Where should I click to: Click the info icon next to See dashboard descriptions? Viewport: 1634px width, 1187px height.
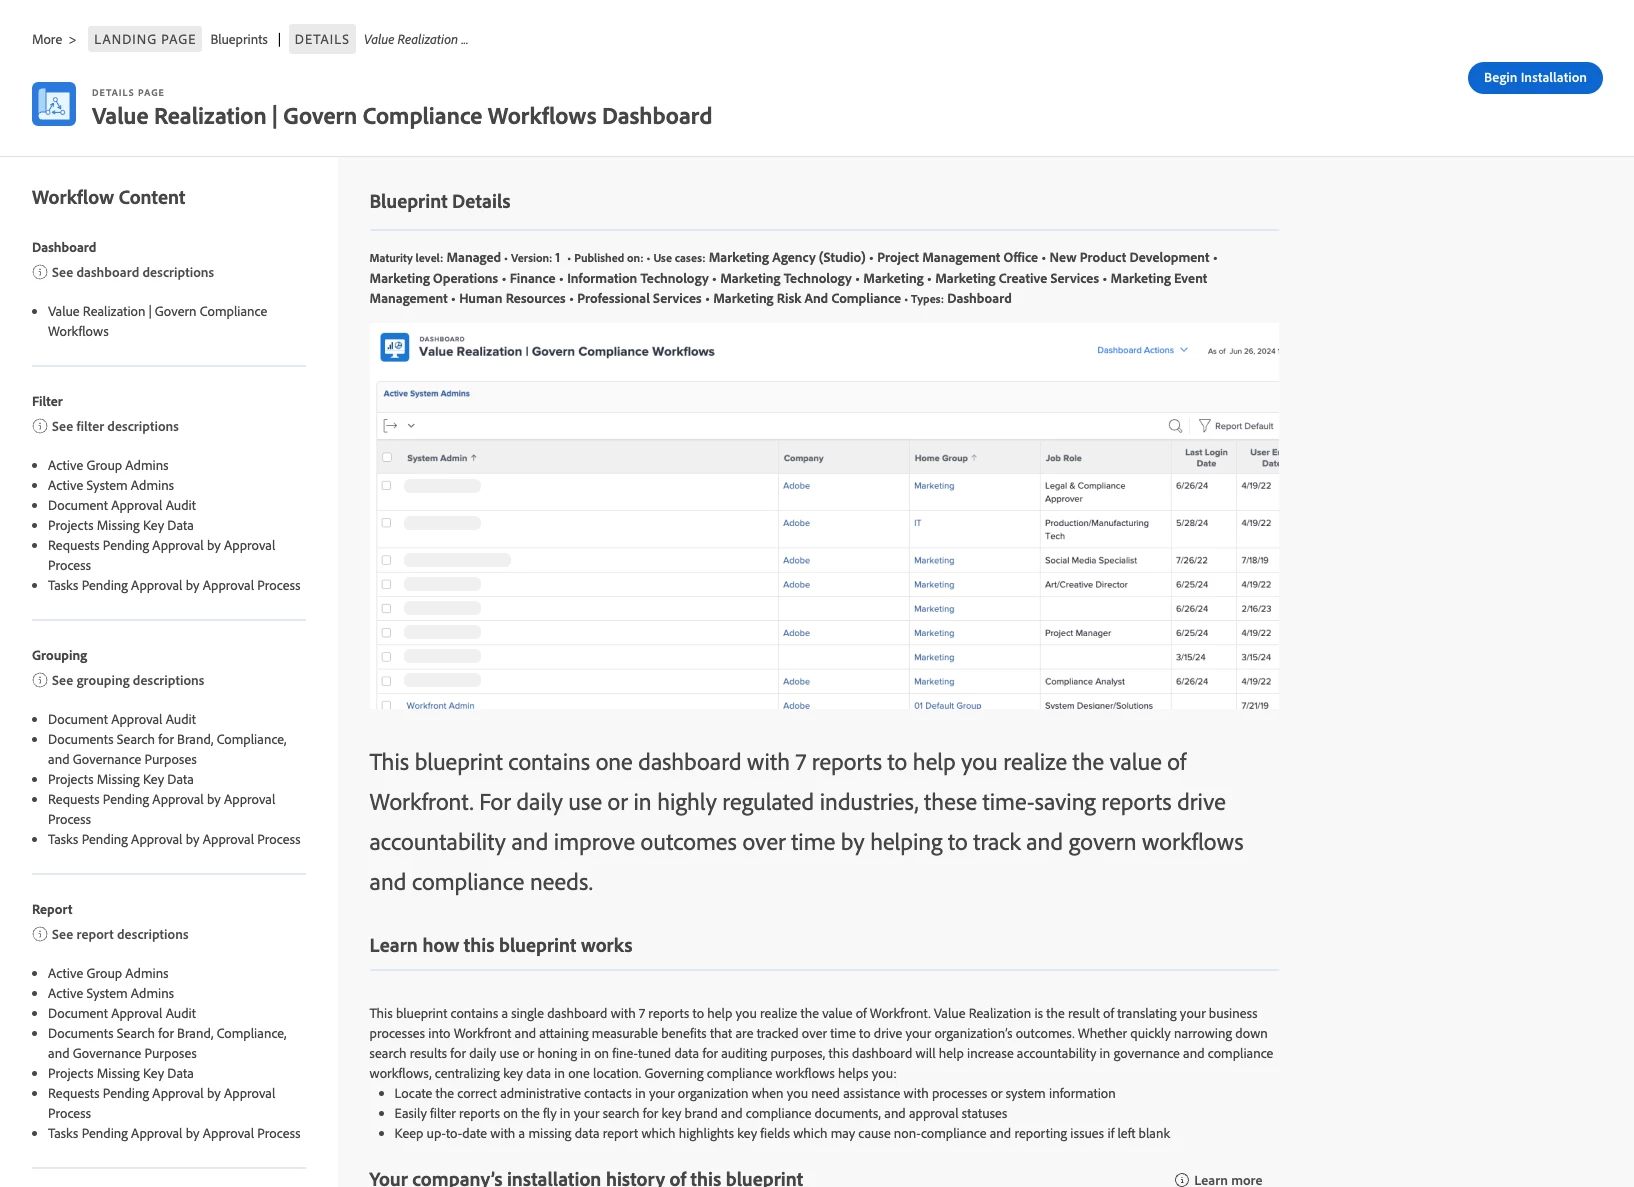40,272
